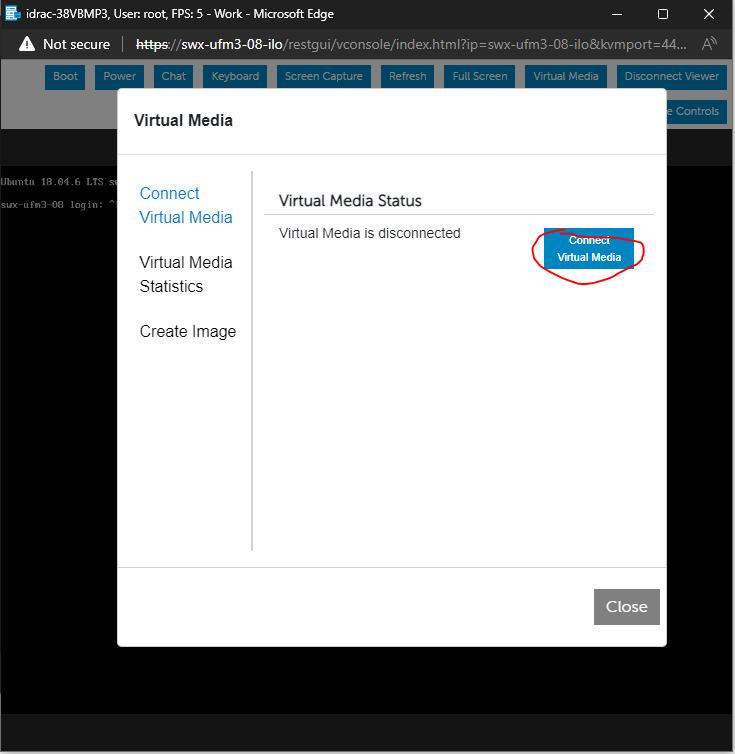Click the Disconnect Viewer button
This screenshot has width=735, height=754.
pyautogui.click(x=671, y=76)
